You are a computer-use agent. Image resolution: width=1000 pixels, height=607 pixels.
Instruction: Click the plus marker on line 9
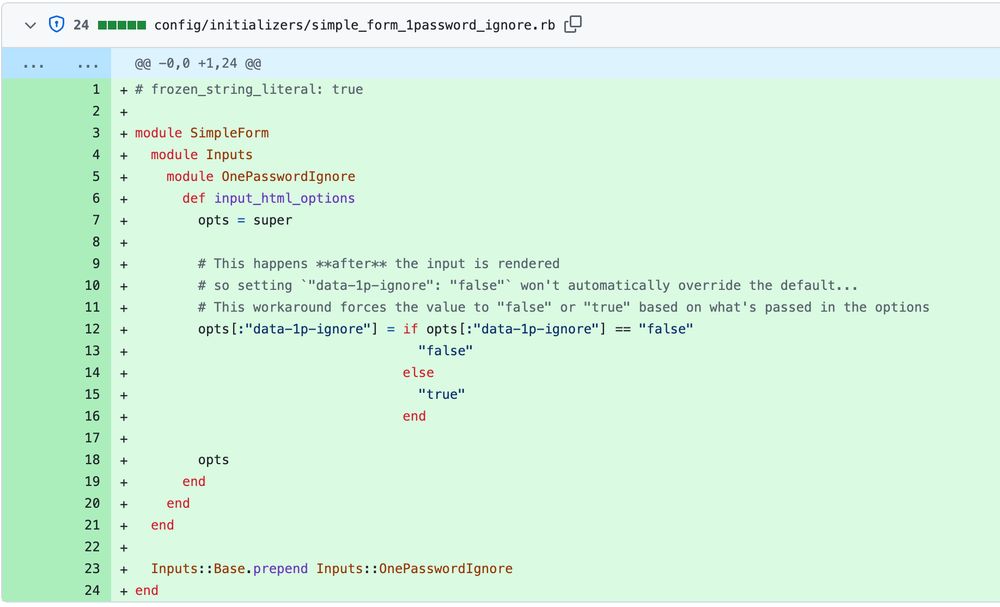click(x=124, y=265)
